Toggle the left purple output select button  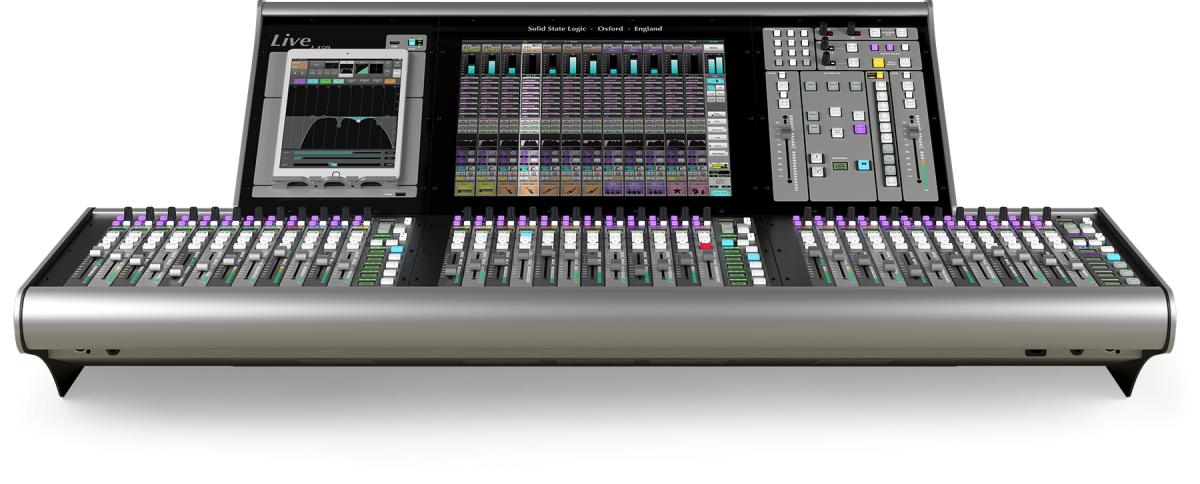(x=873, y=47)
